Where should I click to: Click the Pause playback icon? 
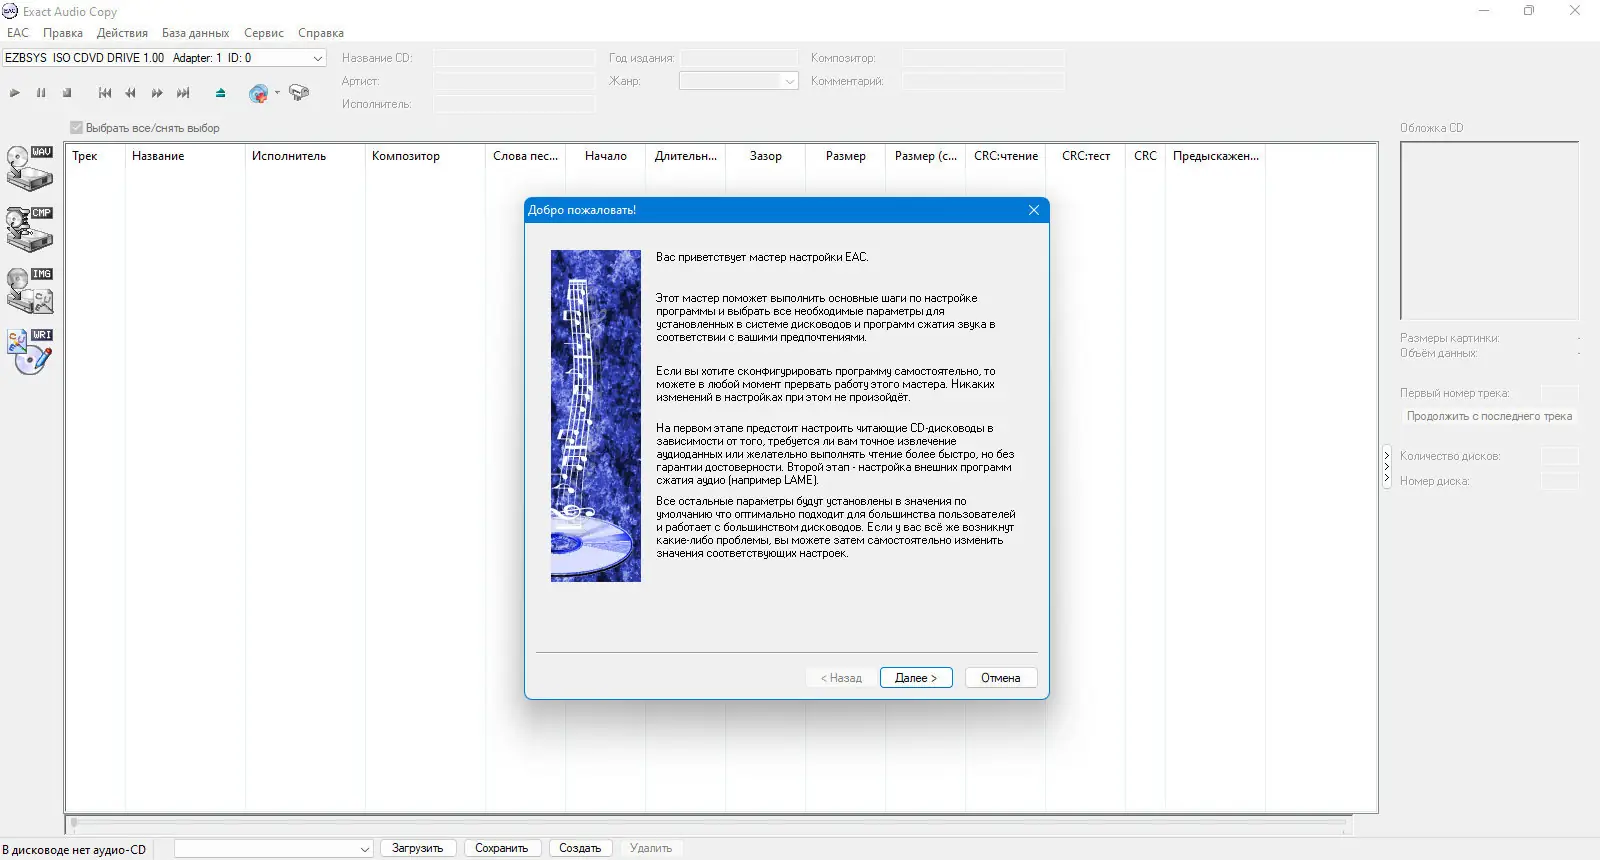[x=41, y=93]
